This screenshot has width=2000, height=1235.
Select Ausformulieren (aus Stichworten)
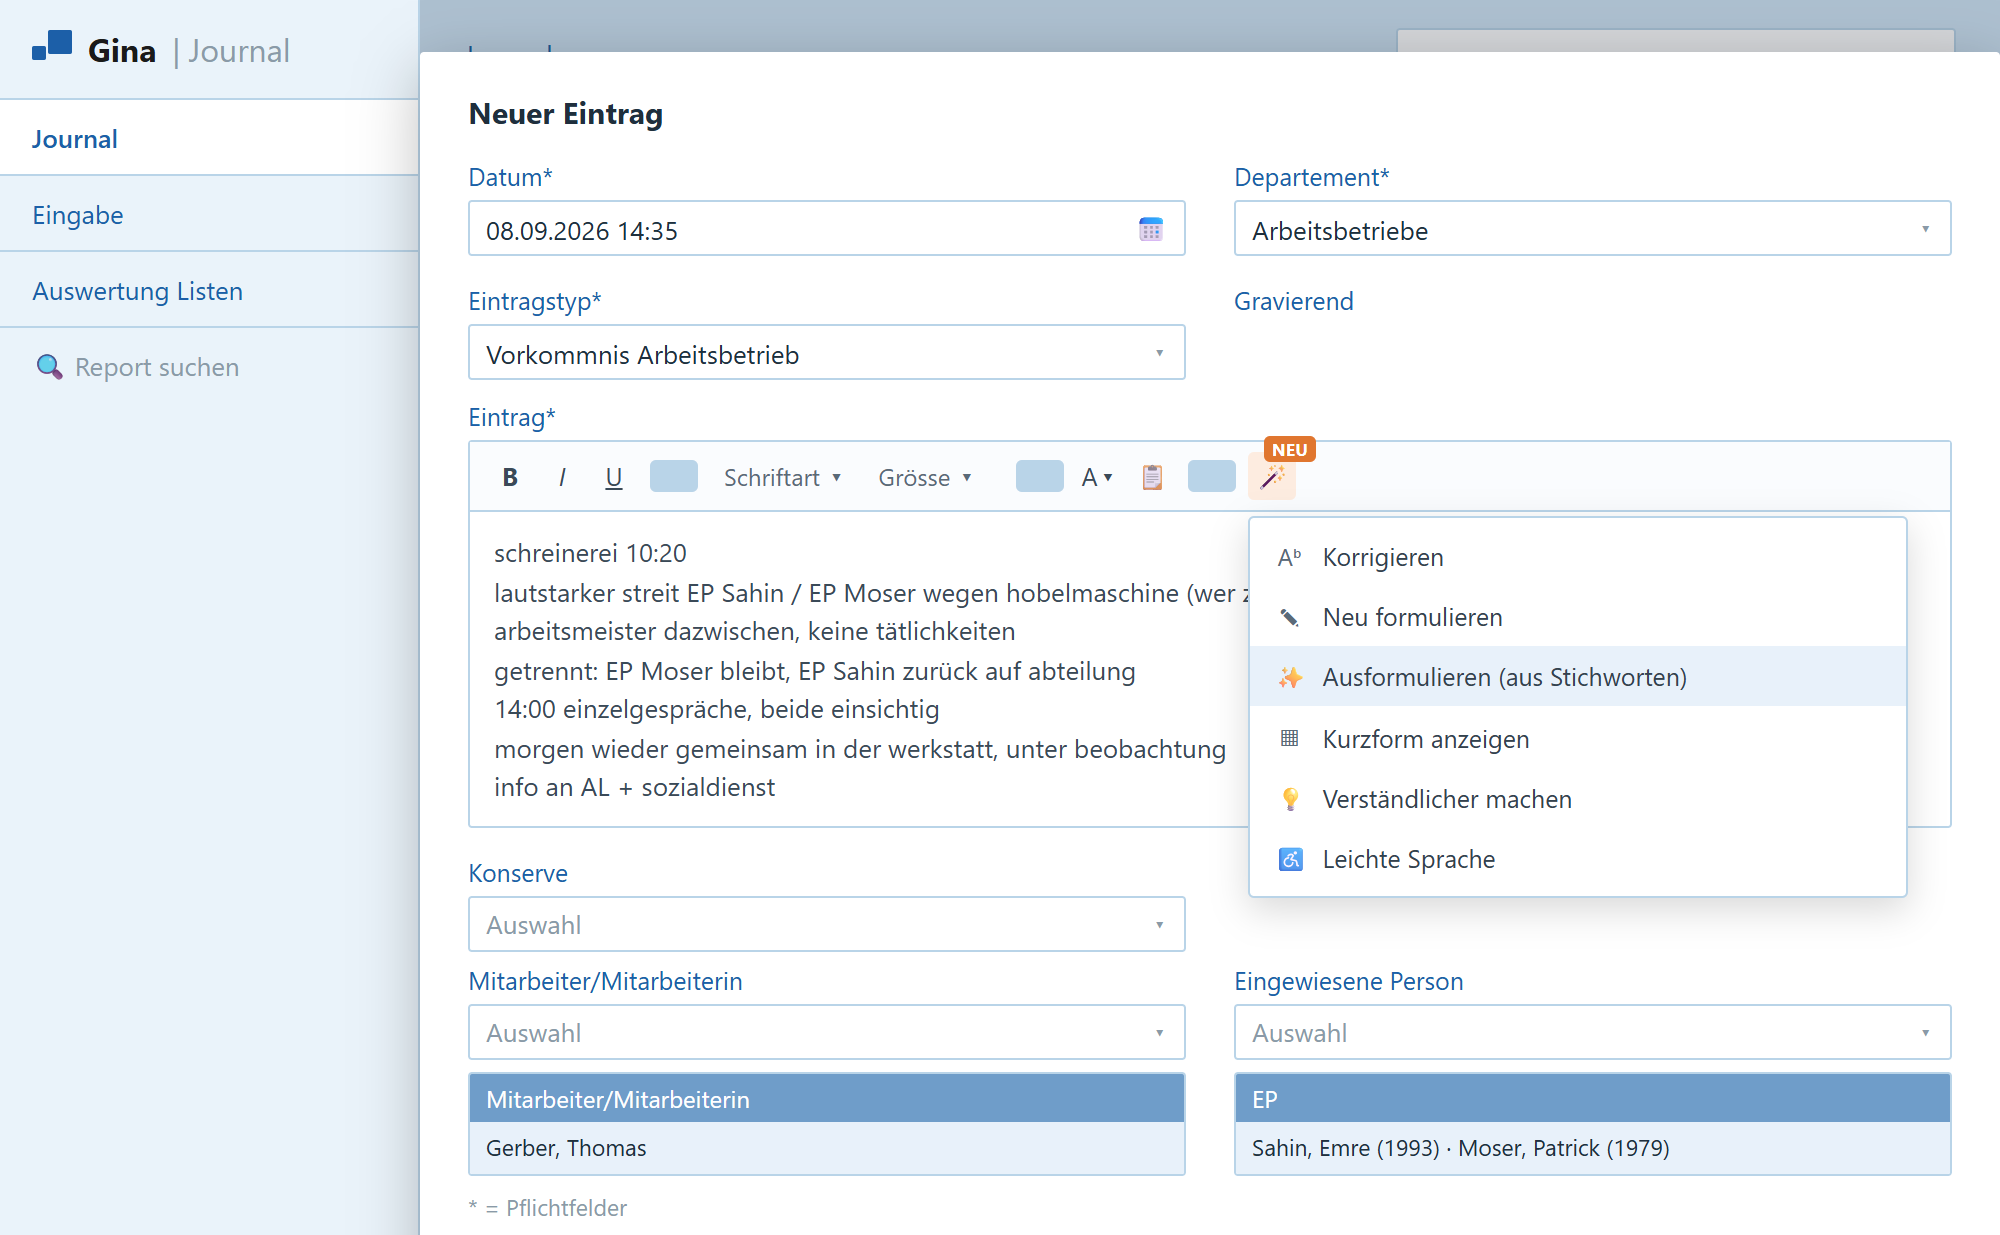[1578, 677]
